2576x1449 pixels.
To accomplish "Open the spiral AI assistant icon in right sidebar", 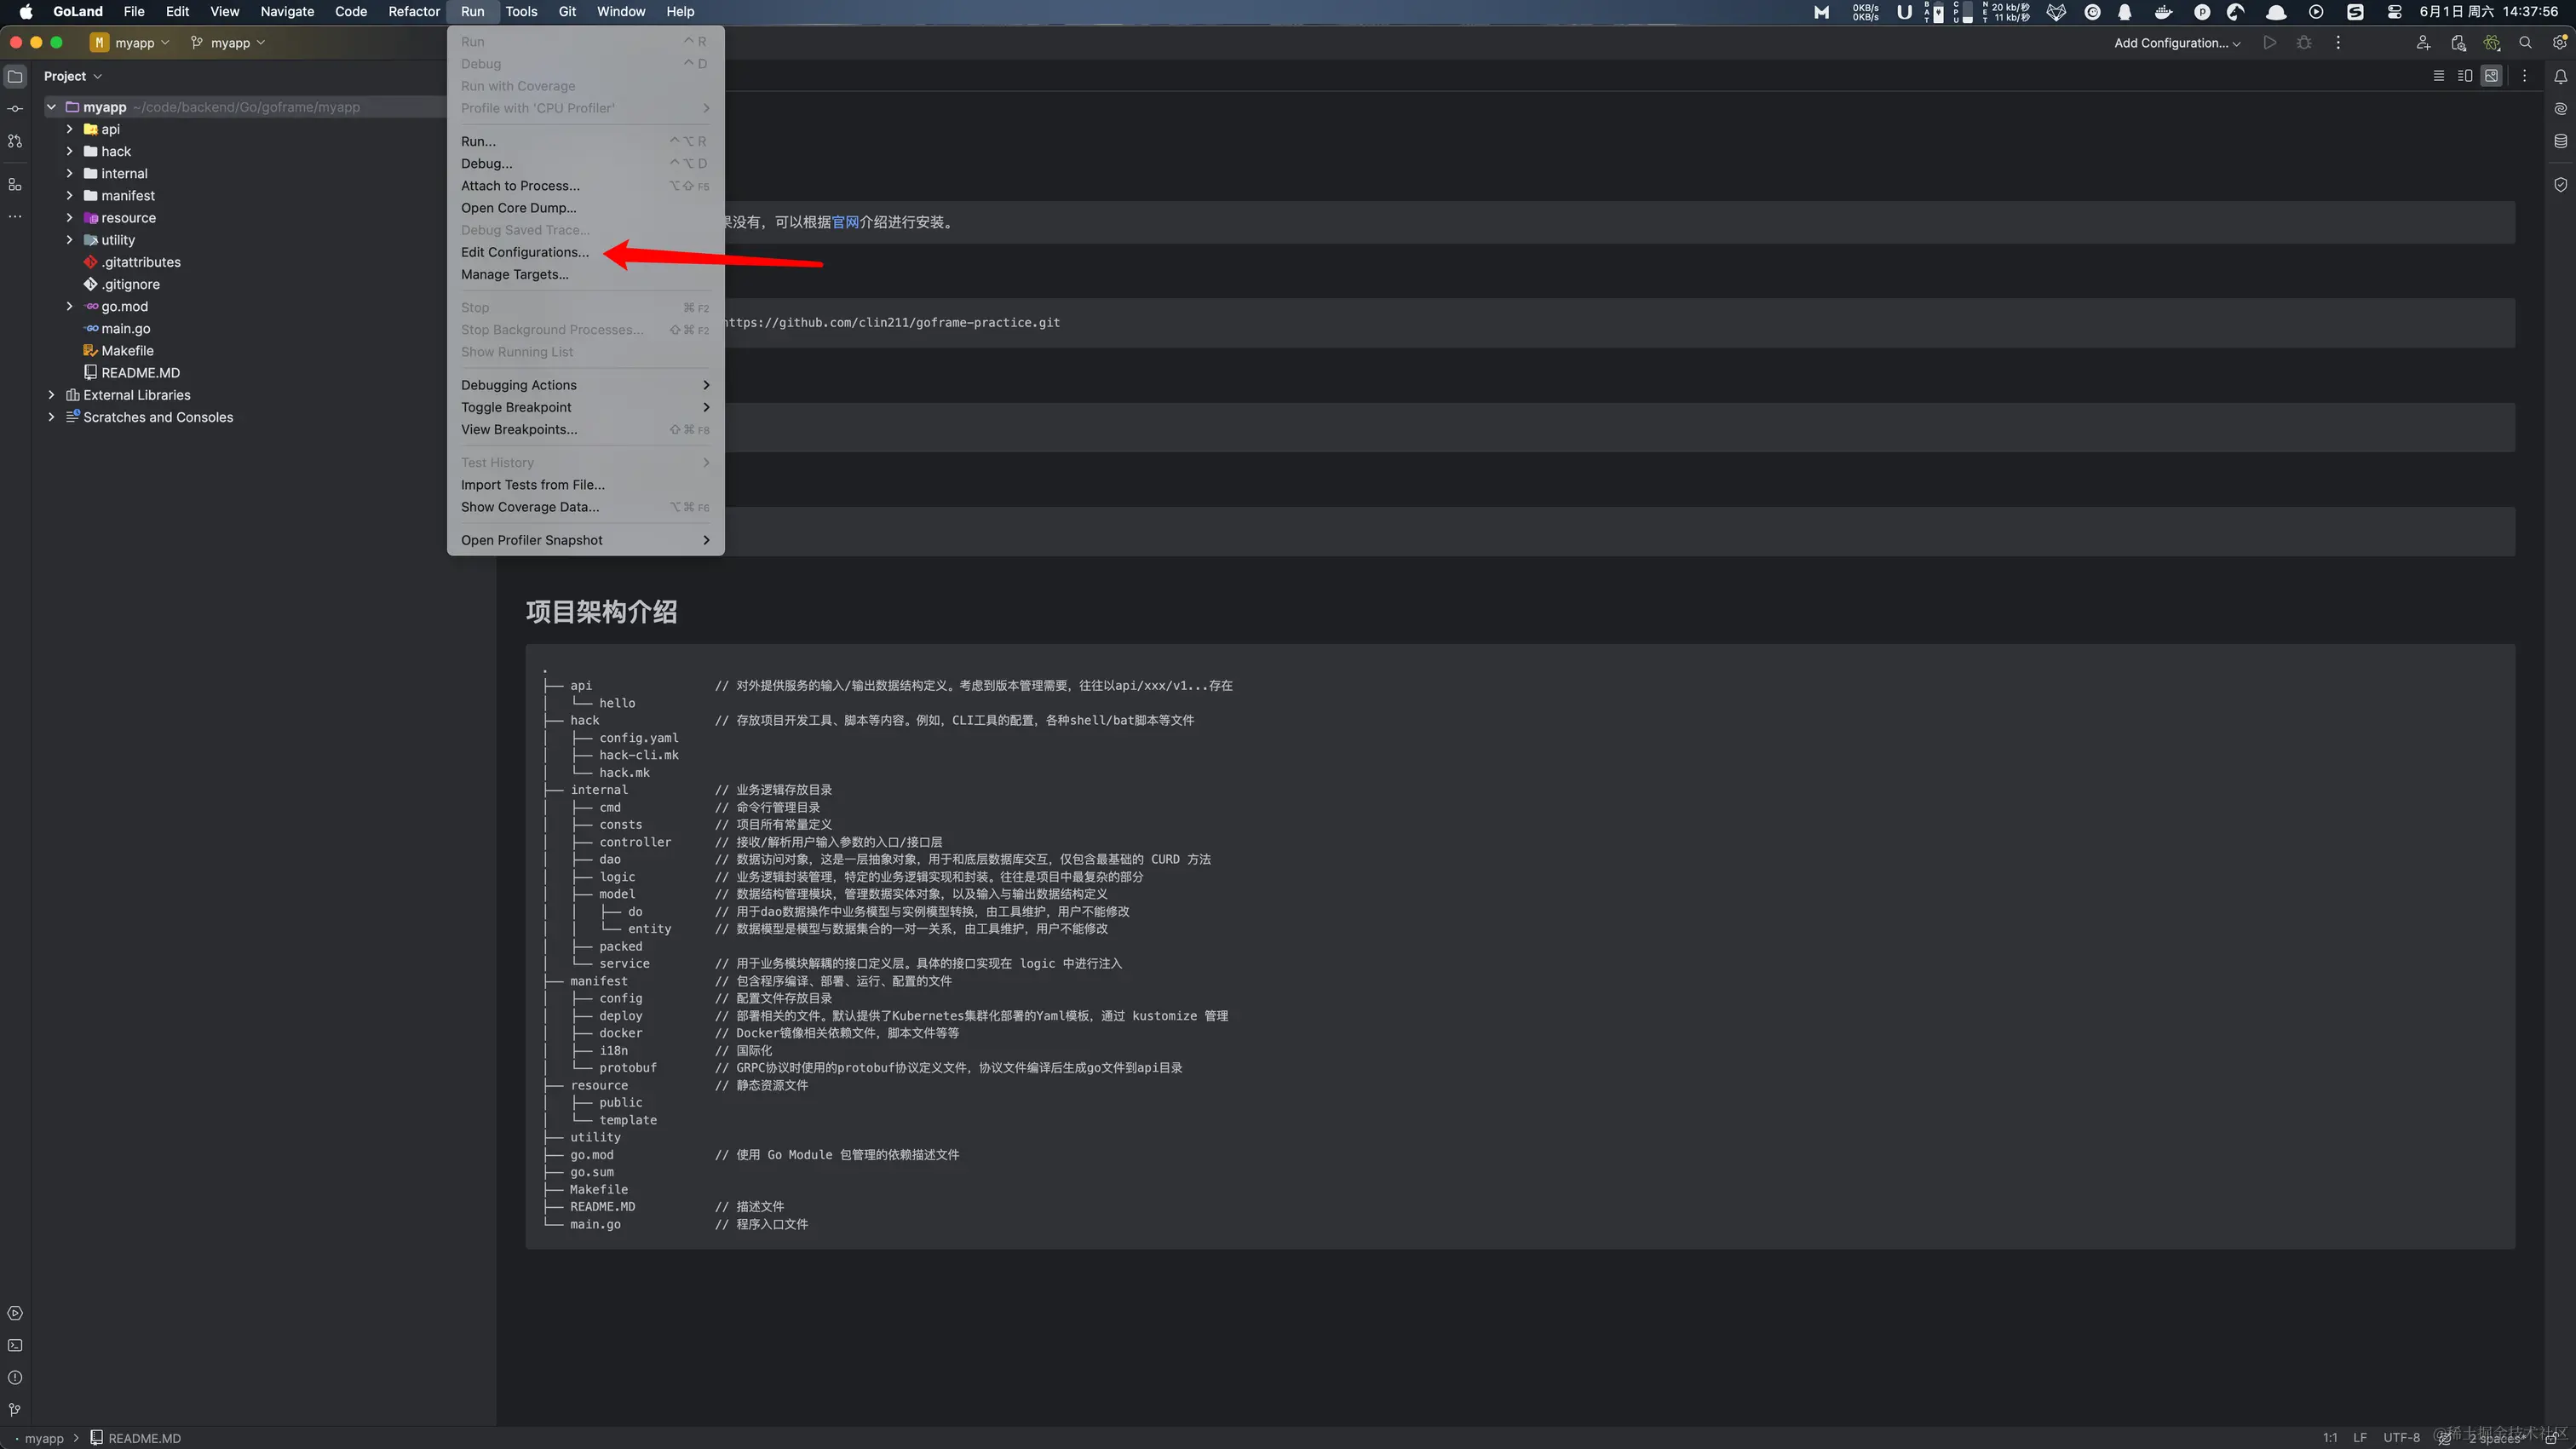I will point(2560,108).
